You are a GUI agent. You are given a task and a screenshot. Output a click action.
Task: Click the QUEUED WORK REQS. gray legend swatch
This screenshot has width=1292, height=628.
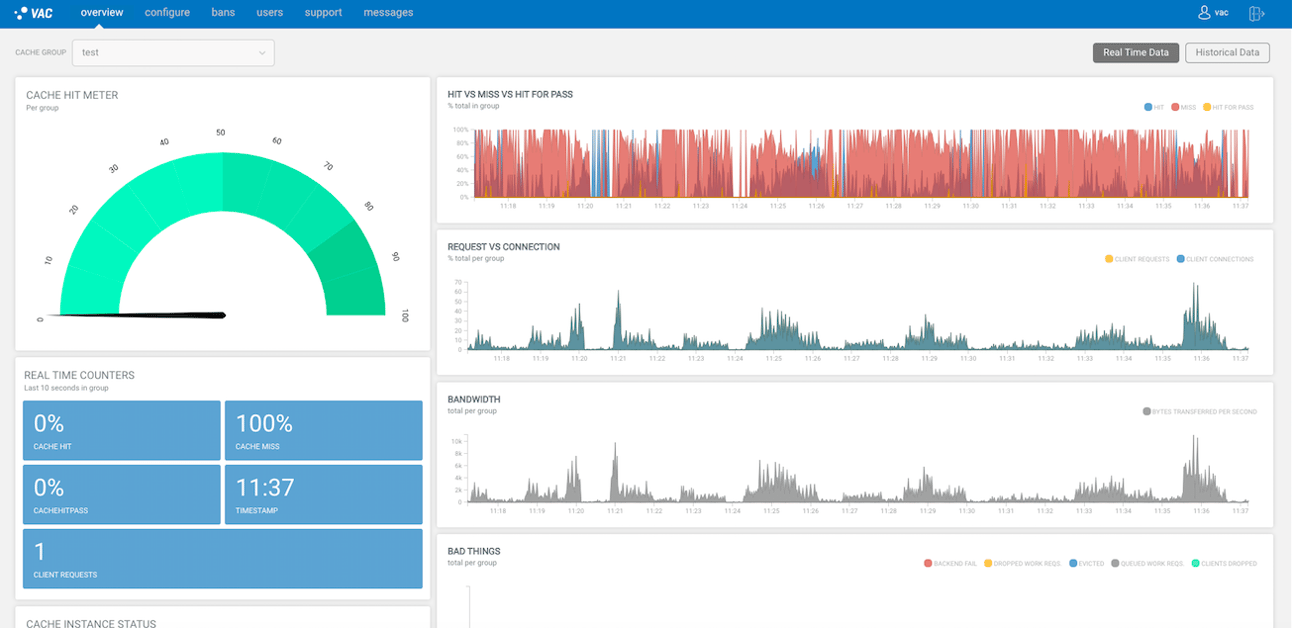tap(1115, 563)
